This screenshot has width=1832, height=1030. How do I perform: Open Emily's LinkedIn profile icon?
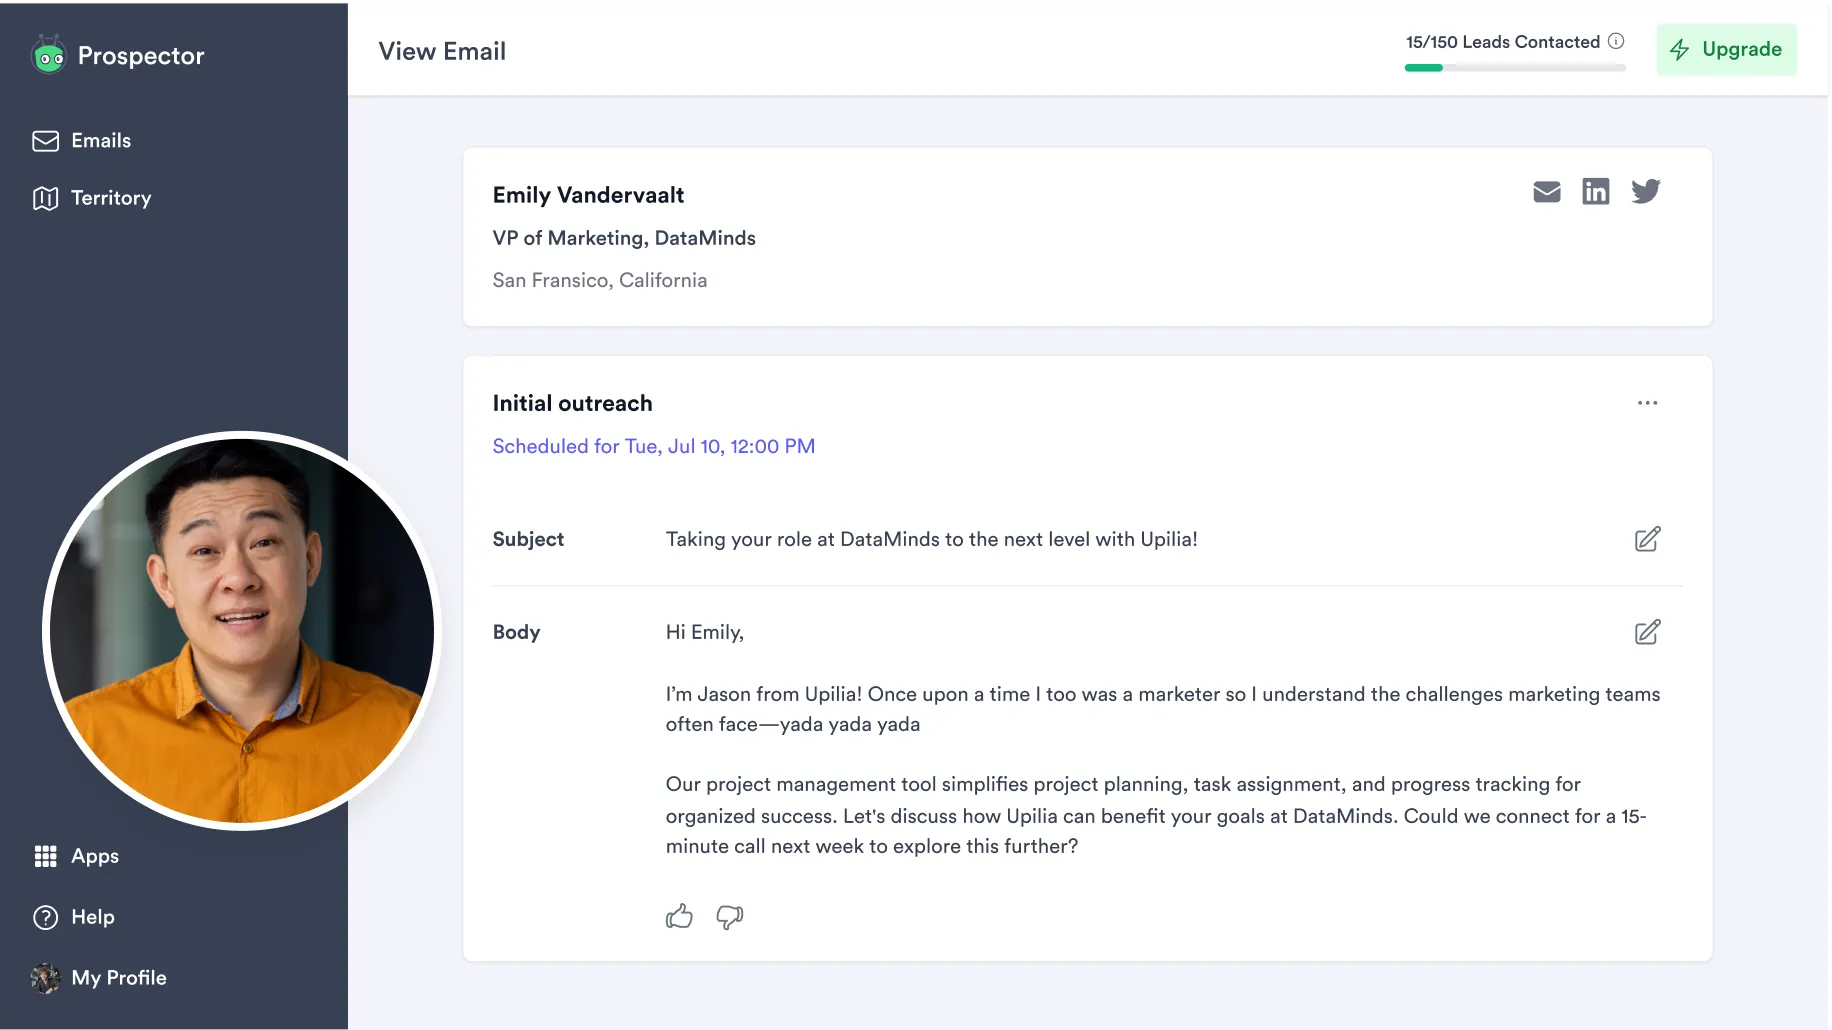pyautogui.click(x=1595, y=191)
